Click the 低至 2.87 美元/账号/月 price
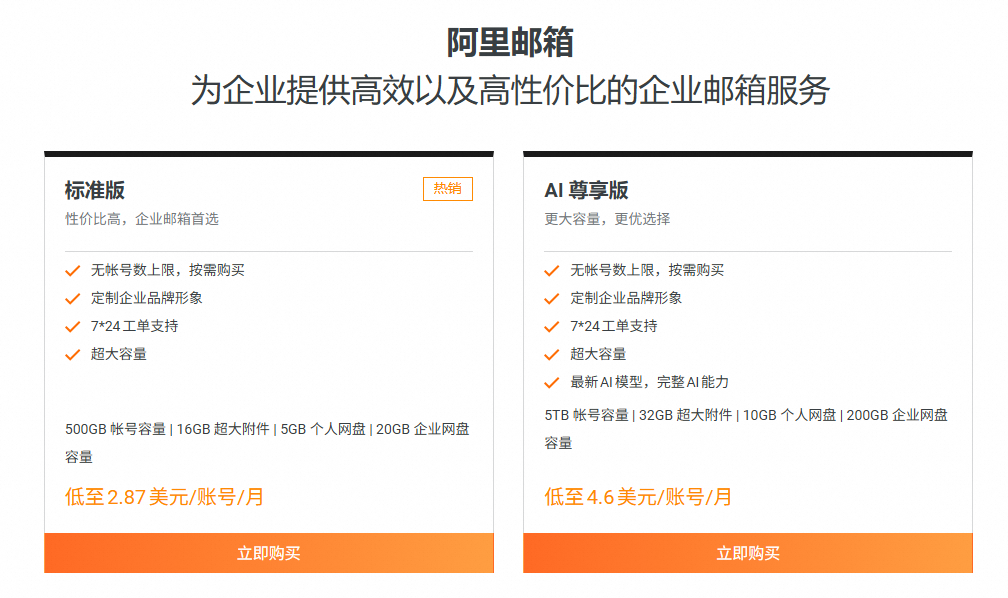 (164, 497)
